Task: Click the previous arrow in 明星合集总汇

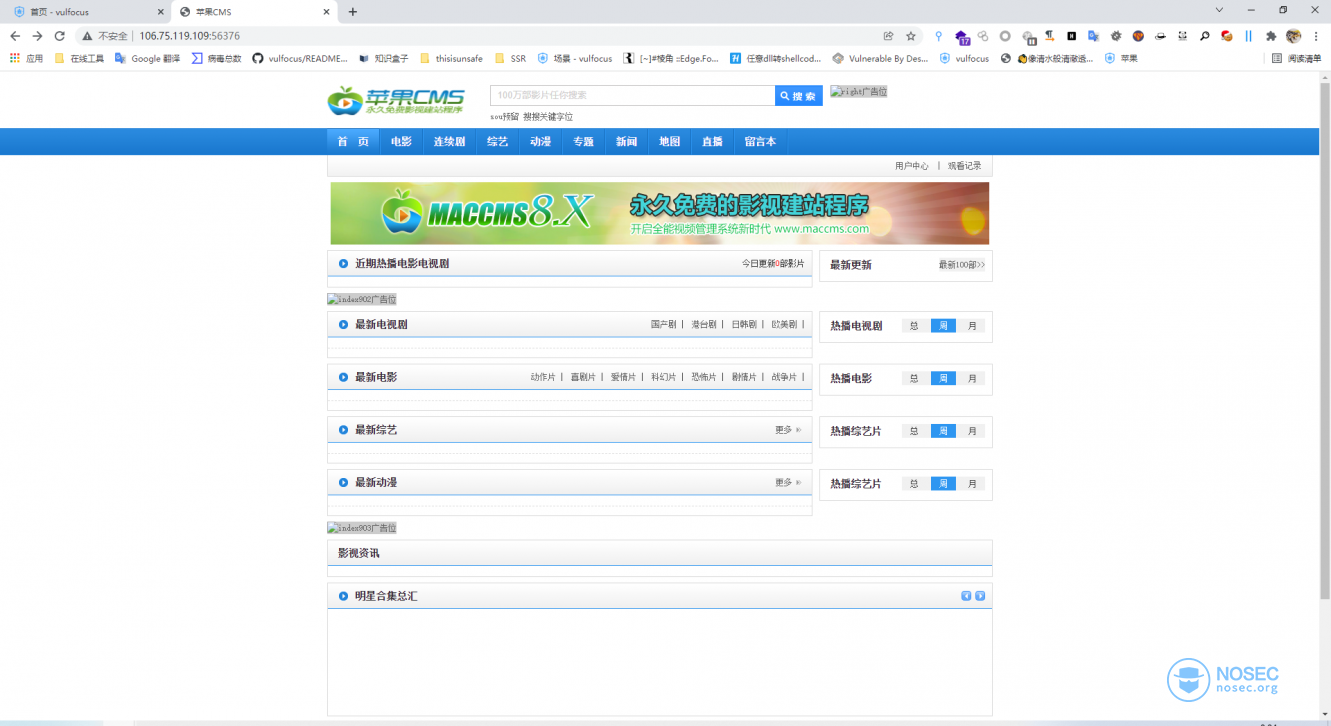Action: 966,596
